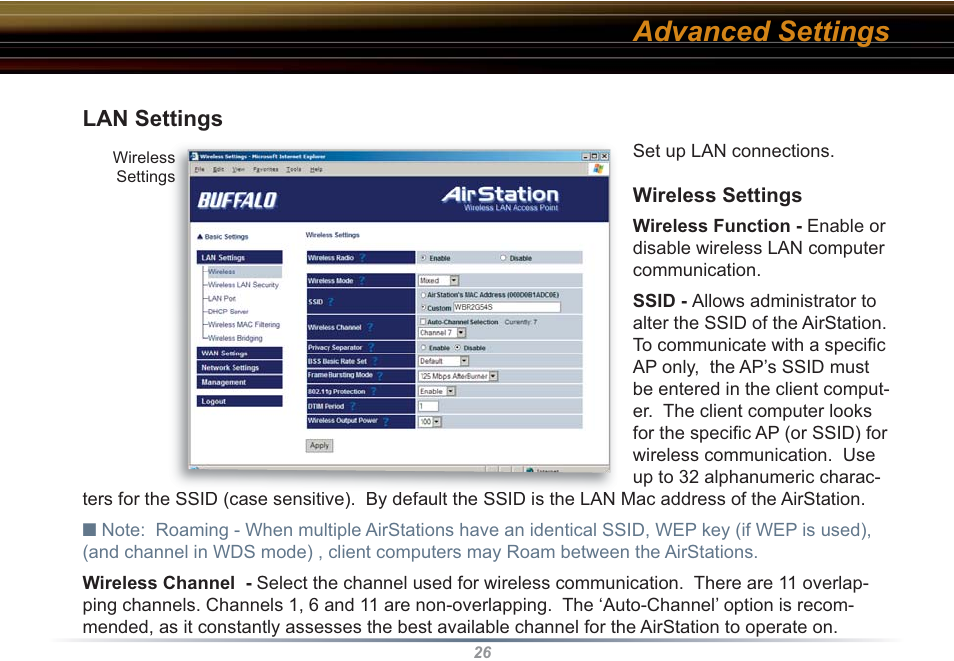Go to the LAN Port page
The width and height of the screenshot is (954, 661).
221,298
